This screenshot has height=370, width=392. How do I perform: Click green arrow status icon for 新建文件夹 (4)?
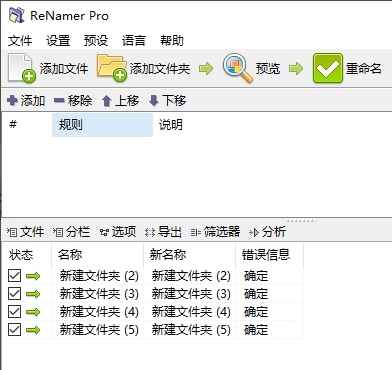33,312
